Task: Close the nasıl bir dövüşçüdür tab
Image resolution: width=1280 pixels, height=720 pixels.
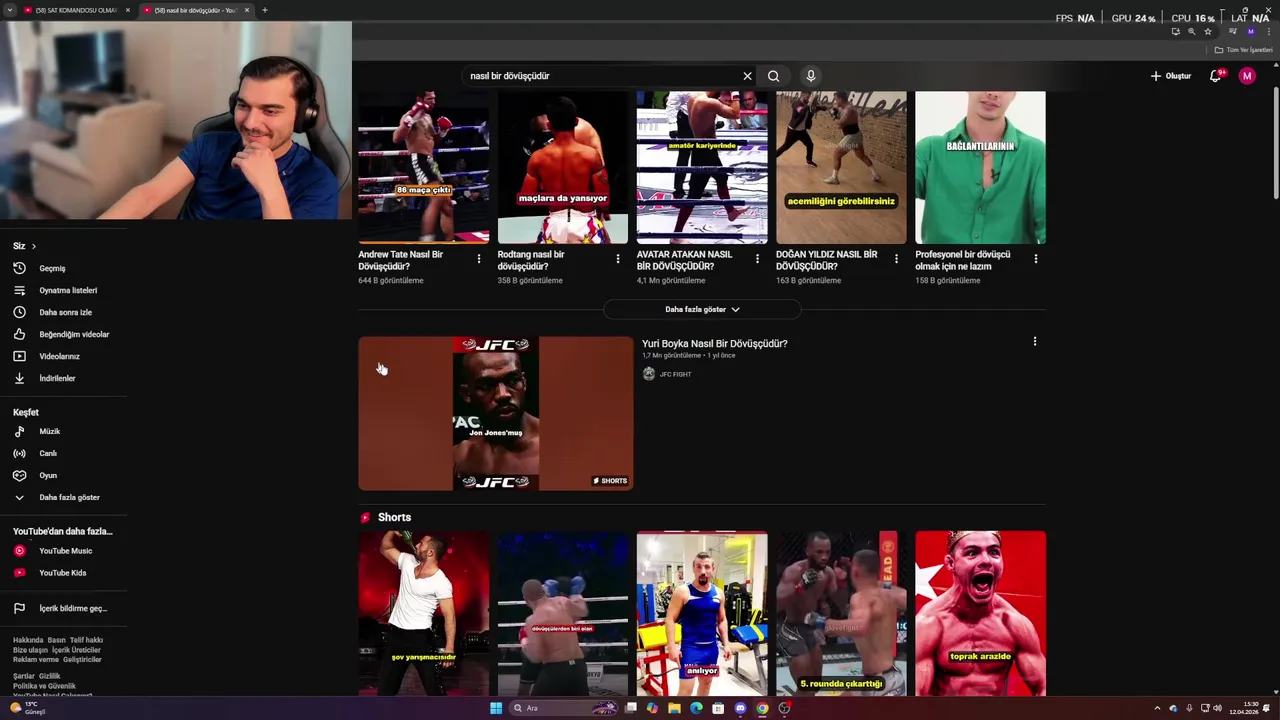Action: pyautogui.click(x=246, y=10)
